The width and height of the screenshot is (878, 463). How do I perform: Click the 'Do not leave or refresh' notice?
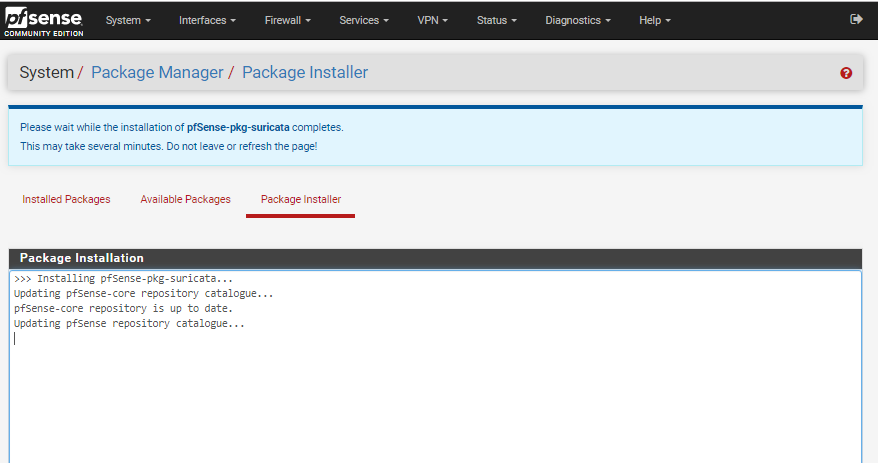(x=242, y=147)
